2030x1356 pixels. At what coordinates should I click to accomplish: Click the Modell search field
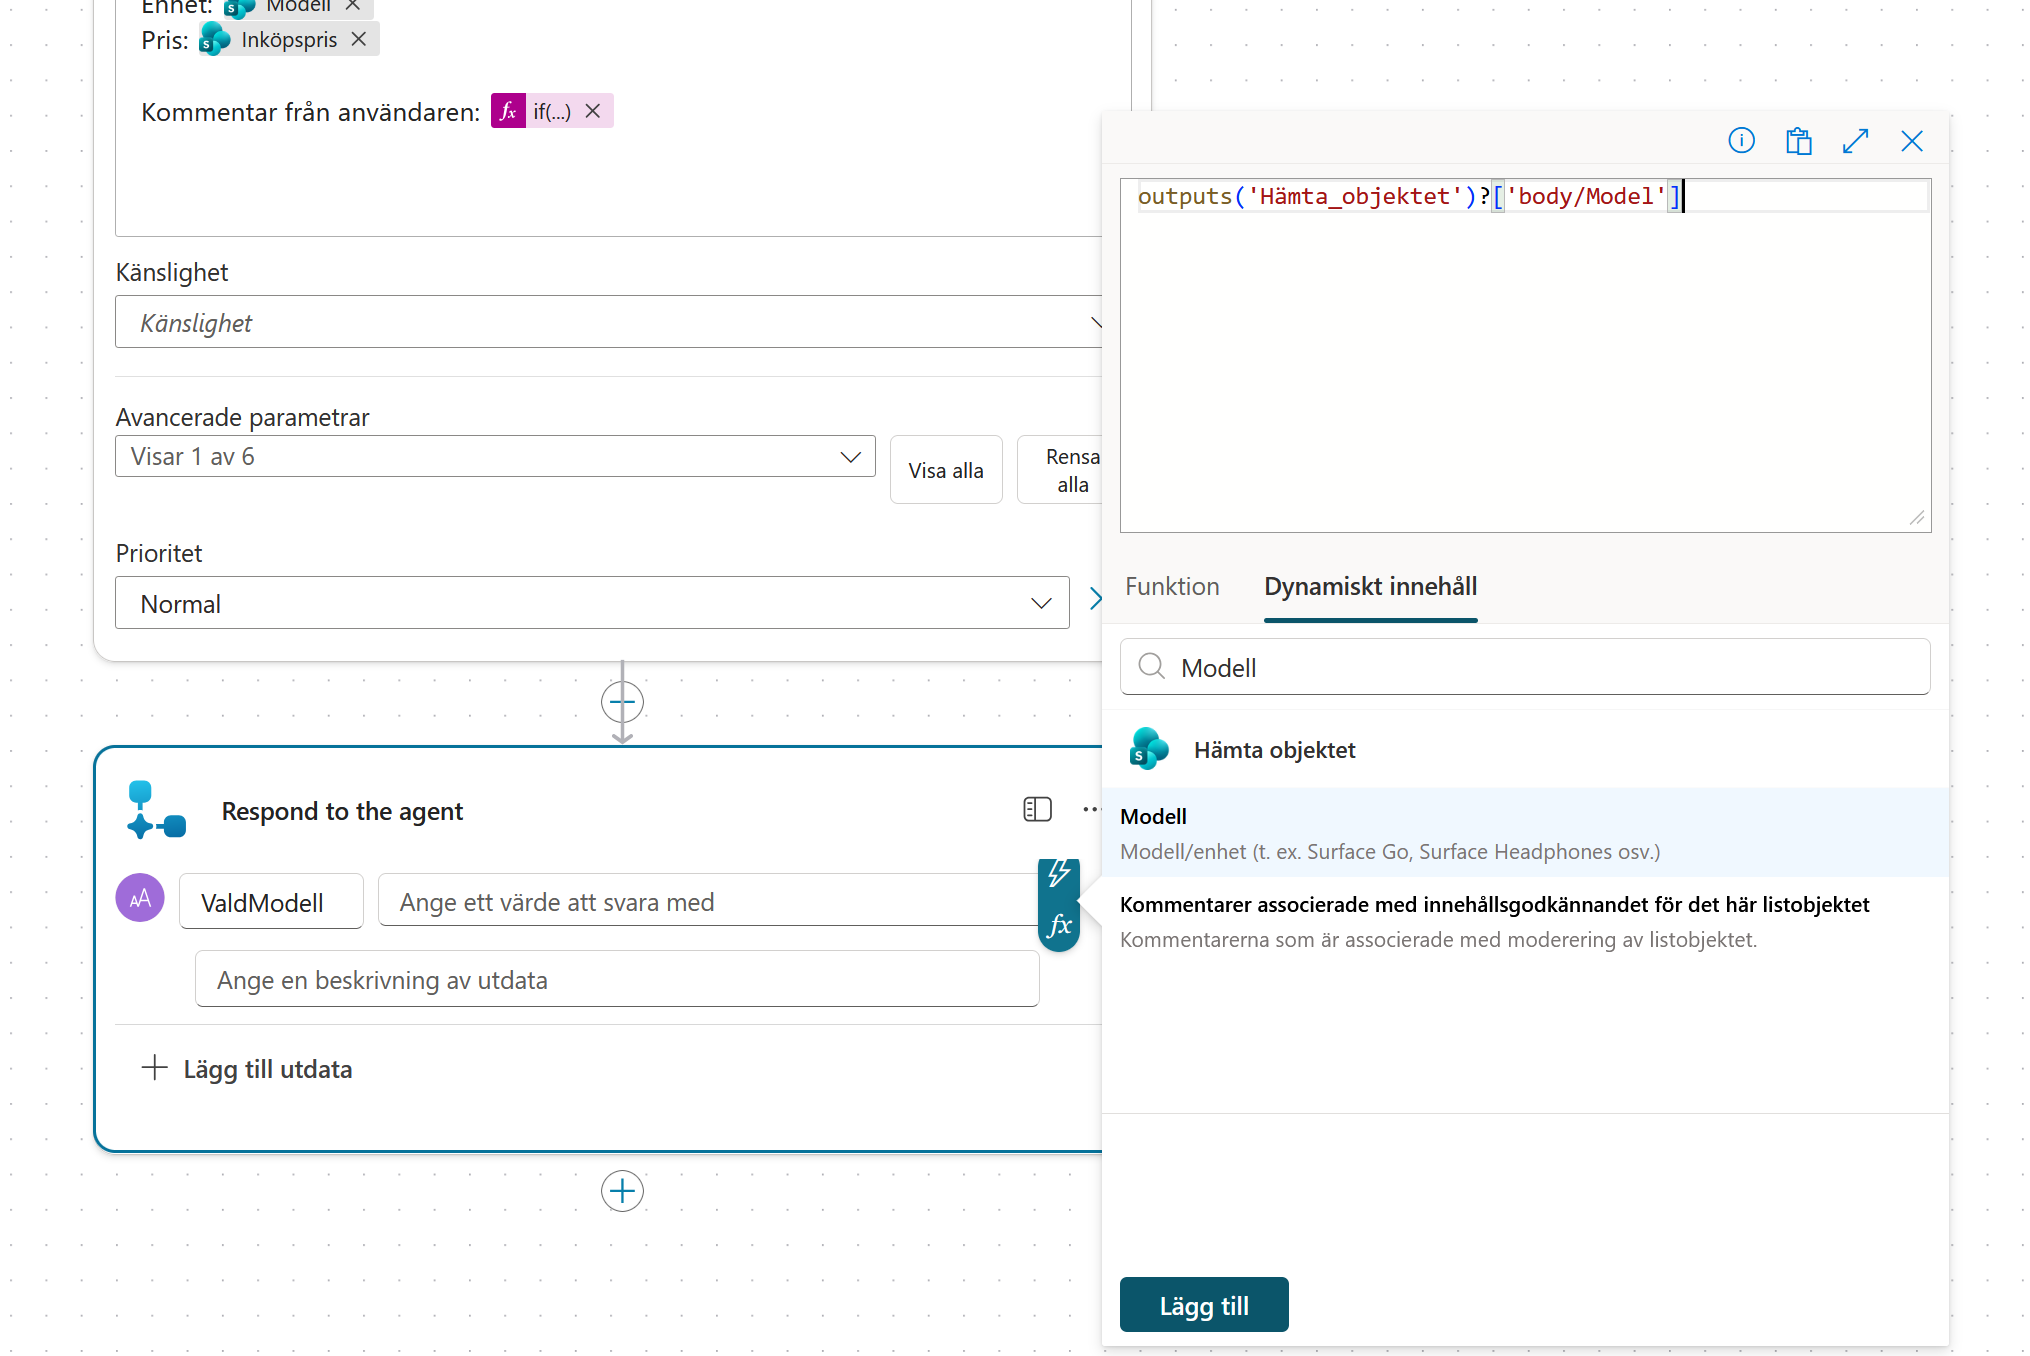1525,667
